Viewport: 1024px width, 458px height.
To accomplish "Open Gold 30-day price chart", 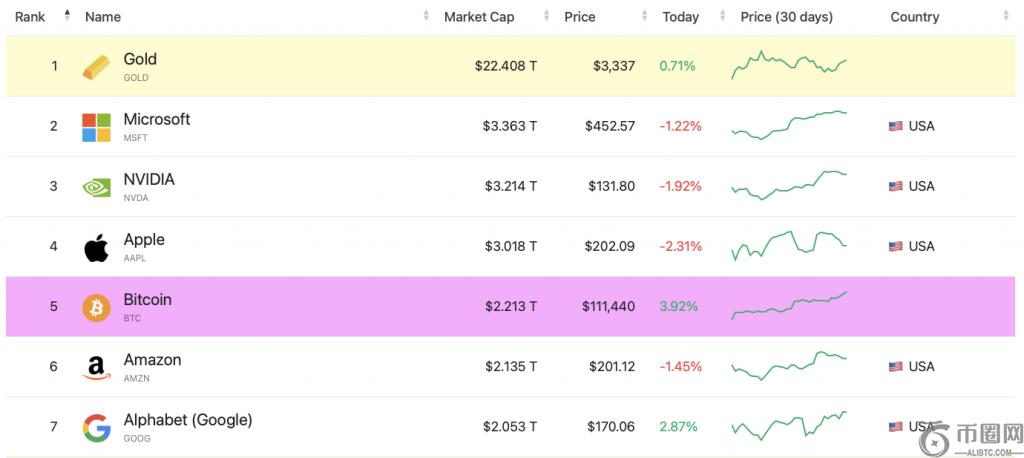I will pos(789,65).
